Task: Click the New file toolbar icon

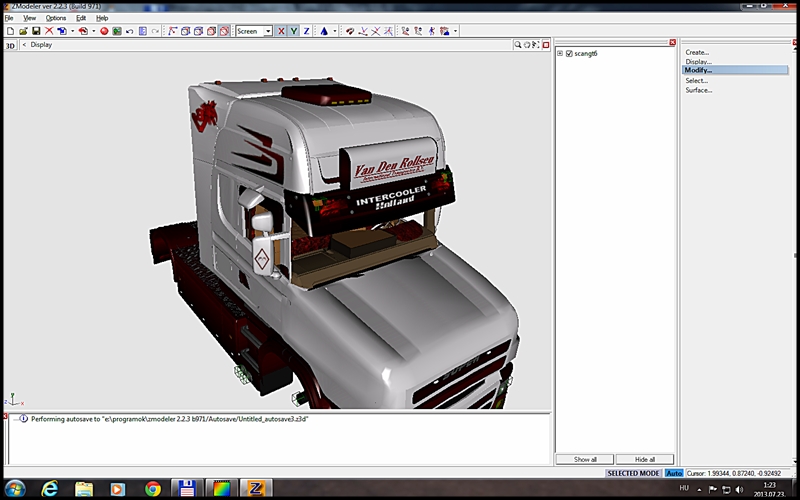Action: click(x=9, y=31)
